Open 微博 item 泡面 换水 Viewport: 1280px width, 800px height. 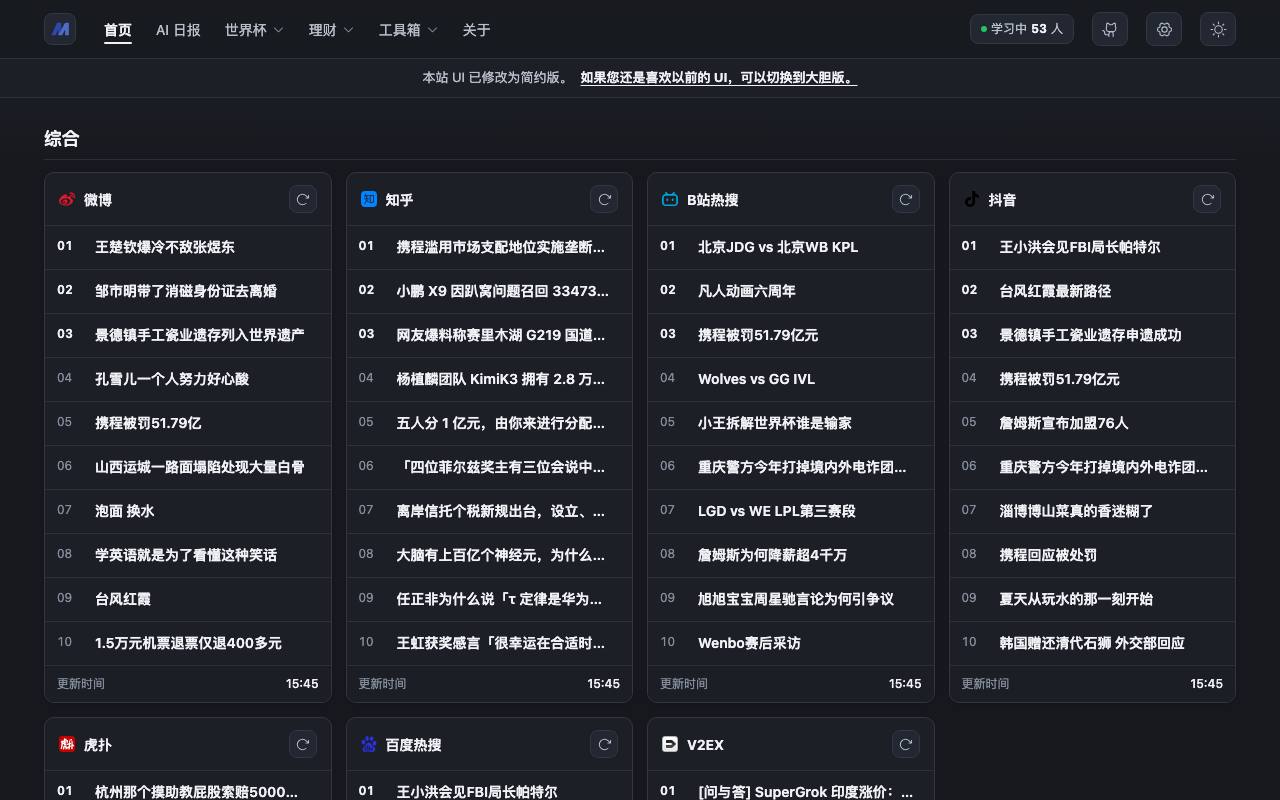click(188, 511)
